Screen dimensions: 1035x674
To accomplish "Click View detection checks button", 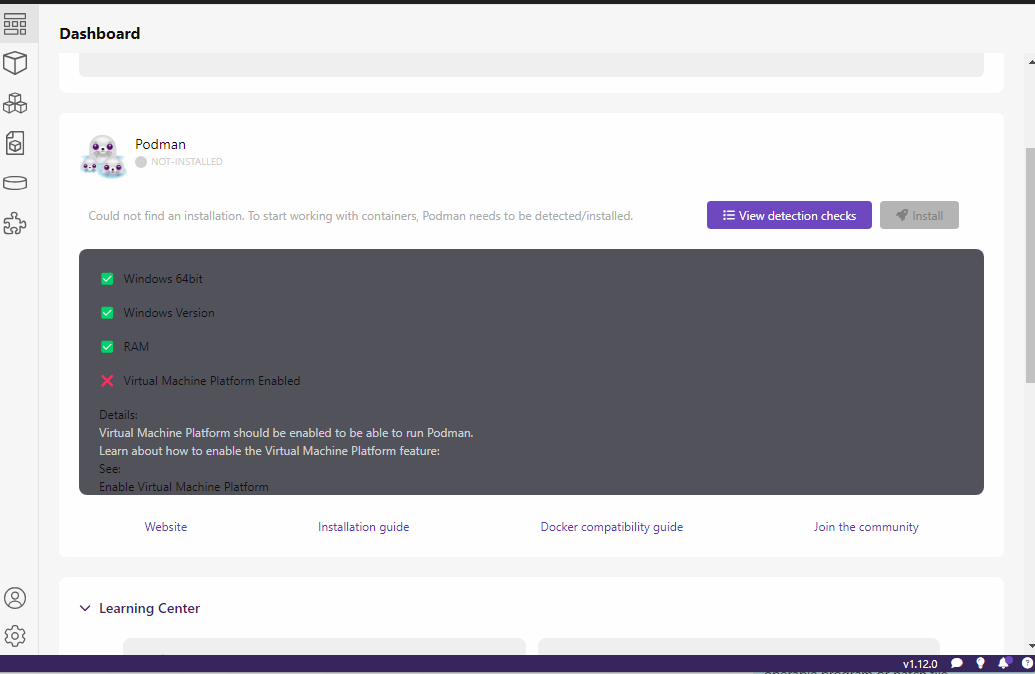I will 789,215.
